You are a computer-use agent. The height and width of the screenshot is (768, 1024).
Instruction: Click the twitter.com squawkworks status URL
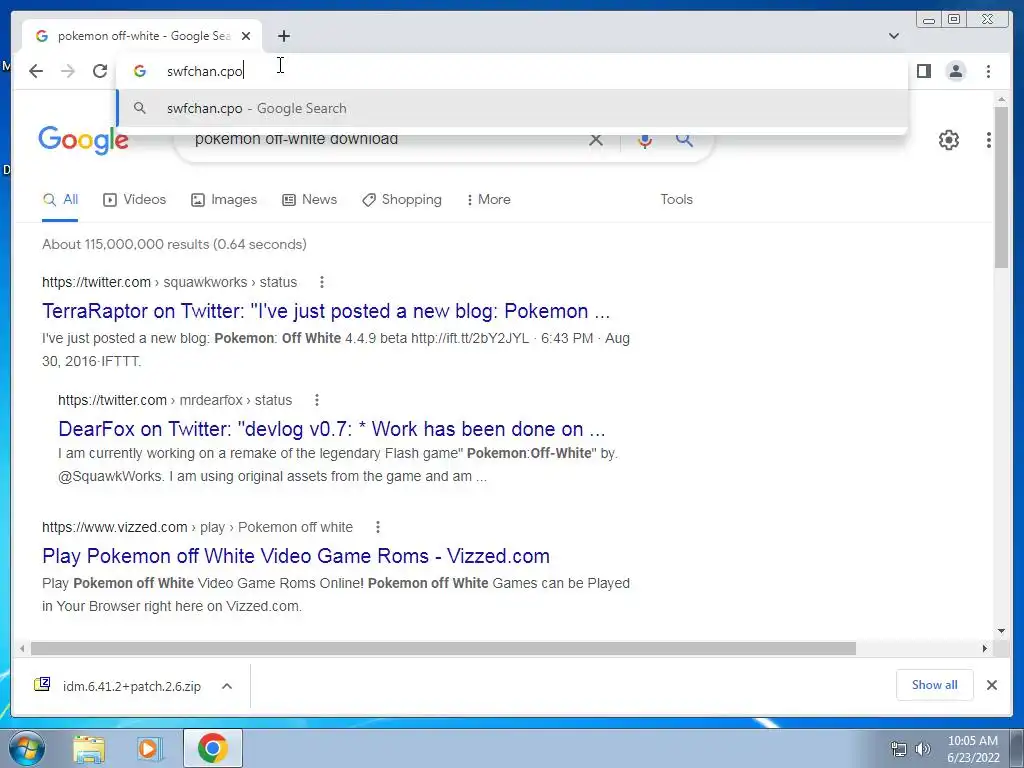coord(169,282)
